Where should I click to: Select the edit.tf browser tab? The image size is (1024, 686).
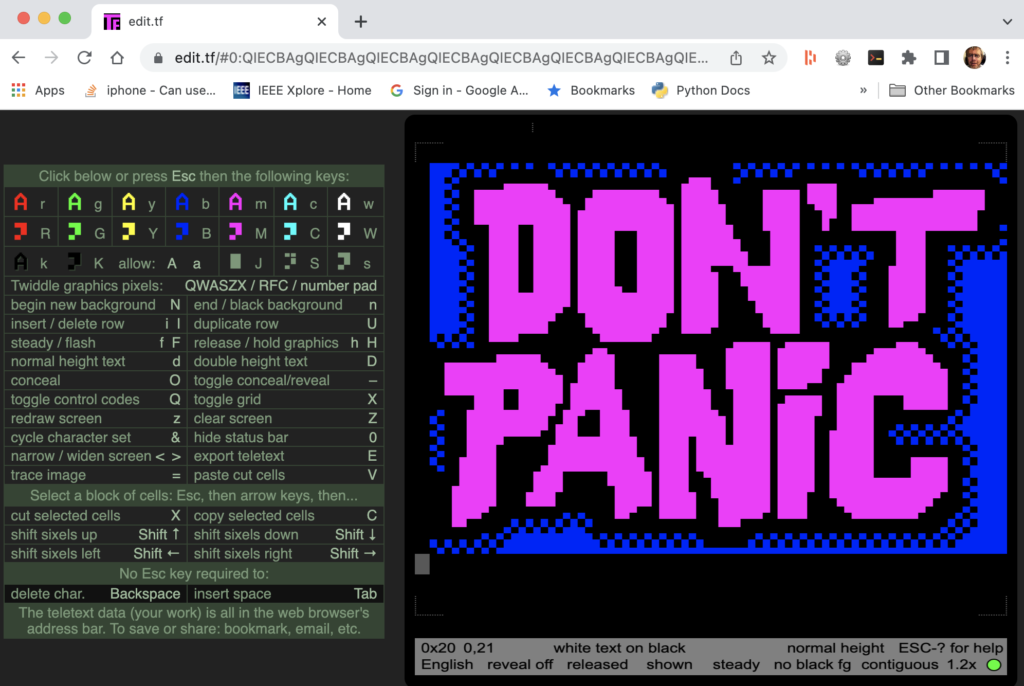pyautogui.click(x=215, y=22)
